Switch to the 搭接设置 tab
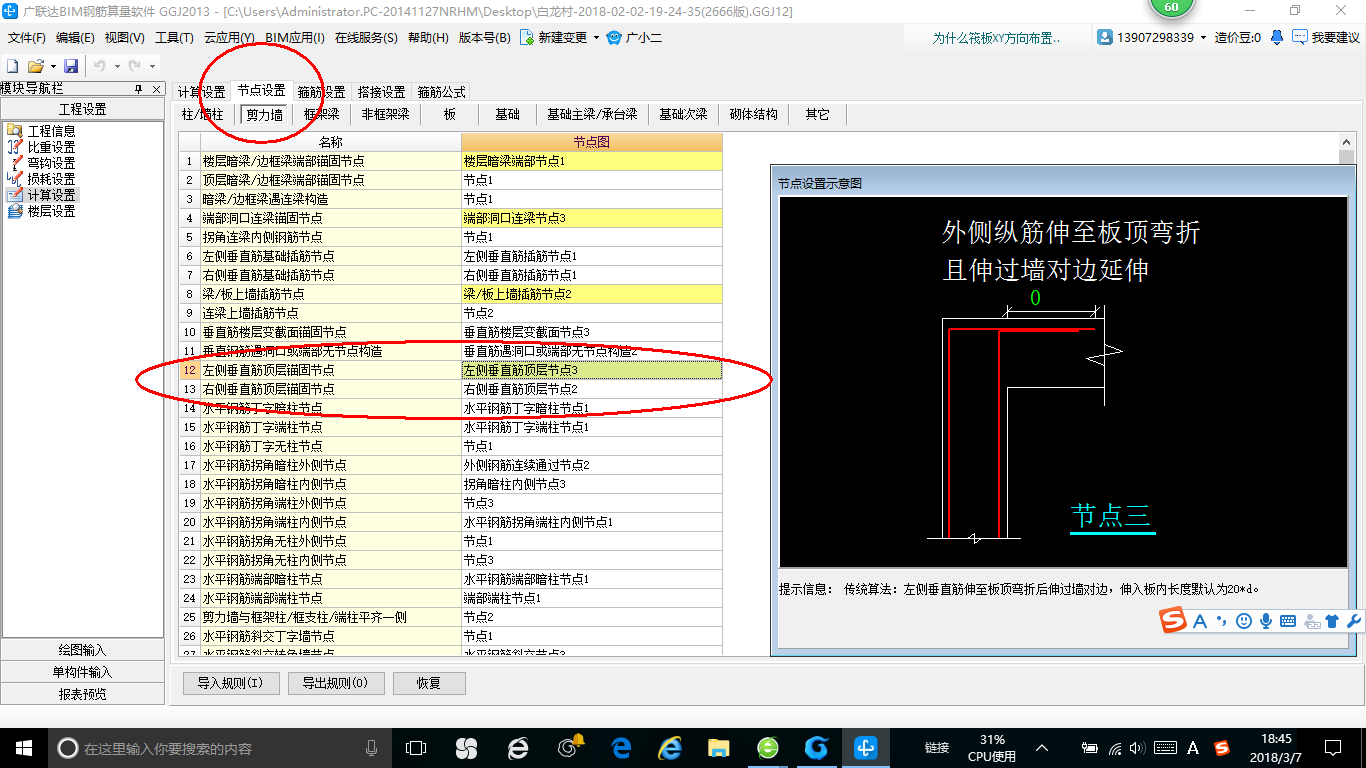1366x768 pixels. tap(381, 92)
